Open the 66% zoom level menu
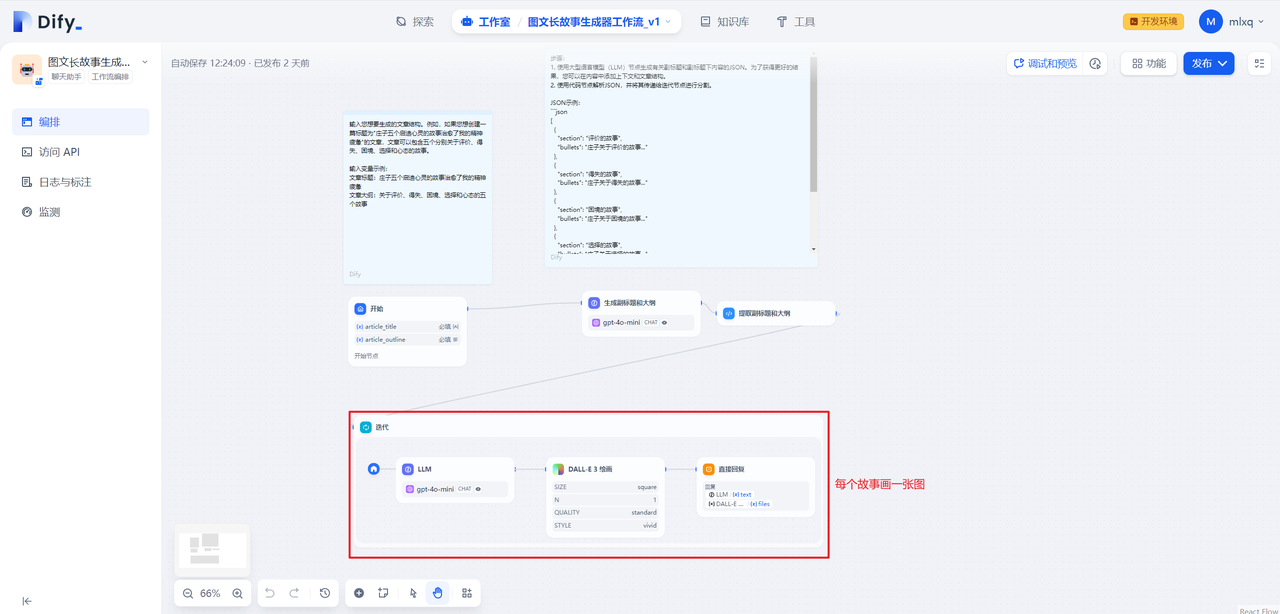 pyautogui.click(x=210, y=593)
